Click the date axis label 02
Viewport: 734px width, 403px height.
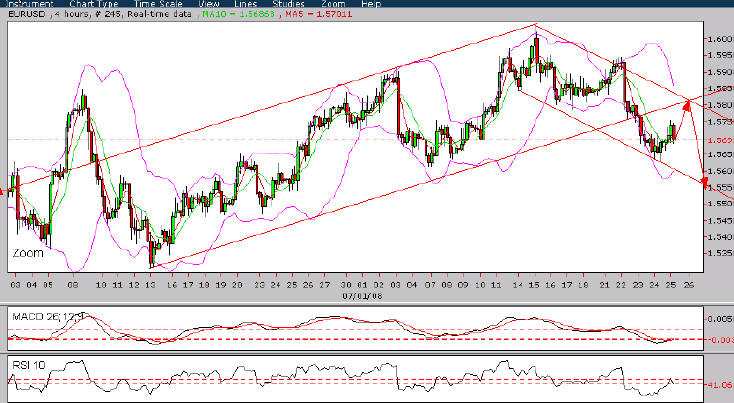tap(379, 285)
